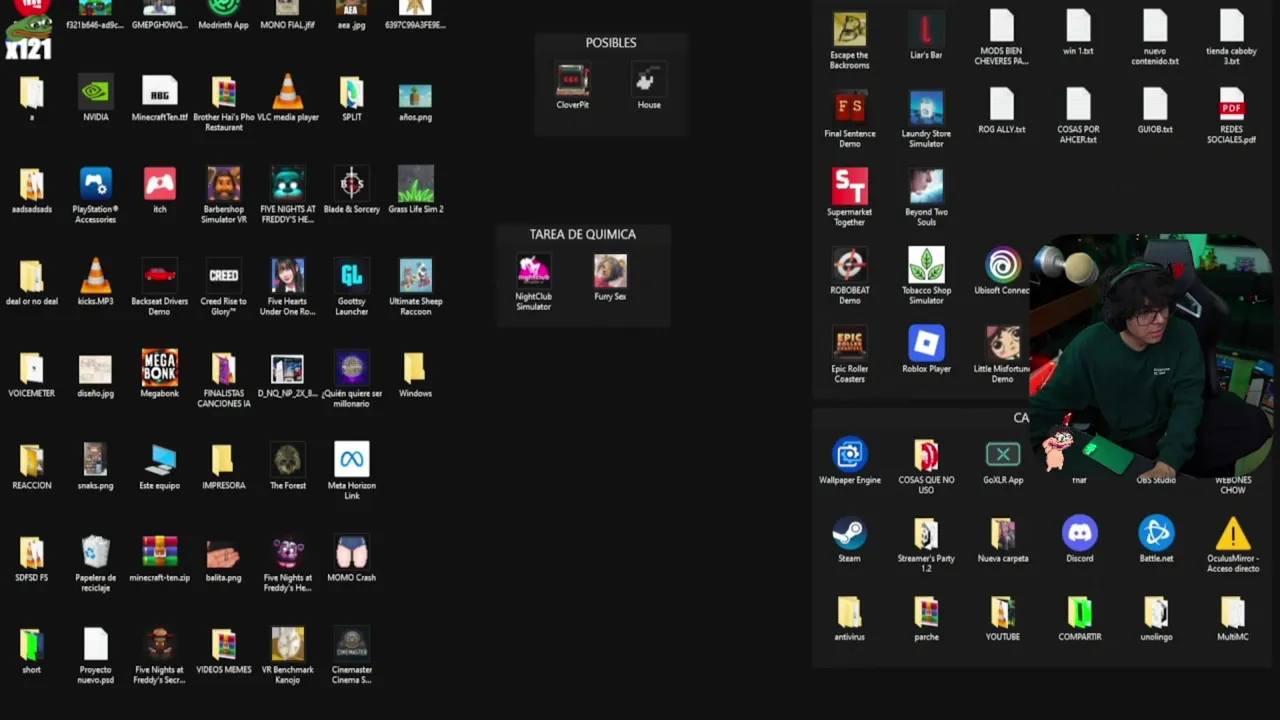Open REDES SOCIALES.pdf file

(1232, 105)
